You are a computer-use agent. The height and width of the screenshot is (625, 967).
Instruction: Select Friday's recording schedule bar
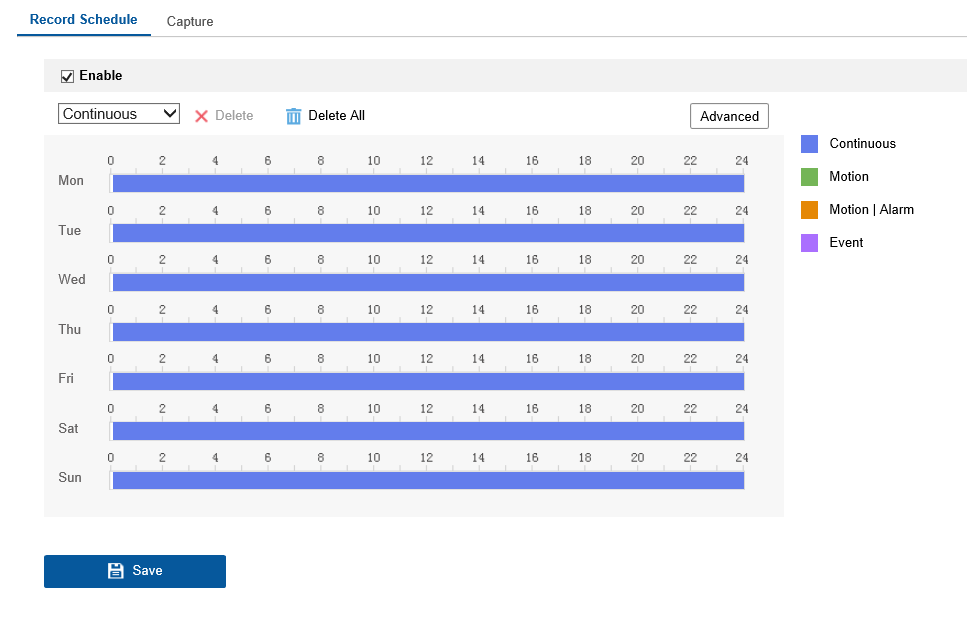coord(428,381)
